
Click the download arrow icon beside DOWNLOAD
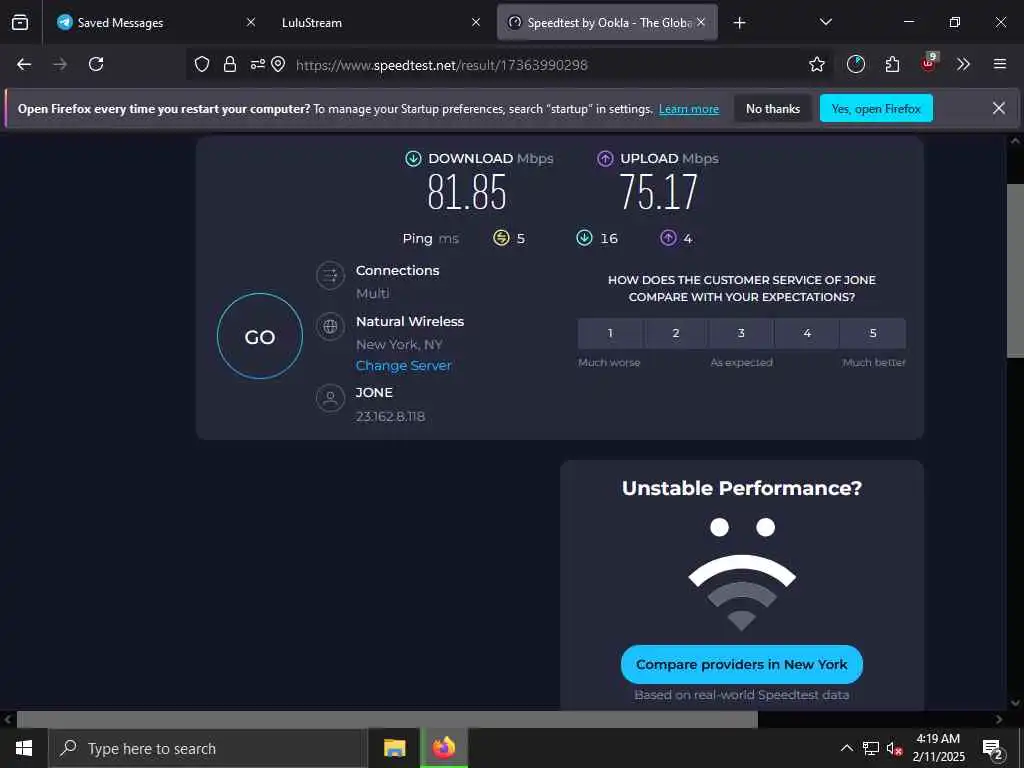click(x=413, y=159)
